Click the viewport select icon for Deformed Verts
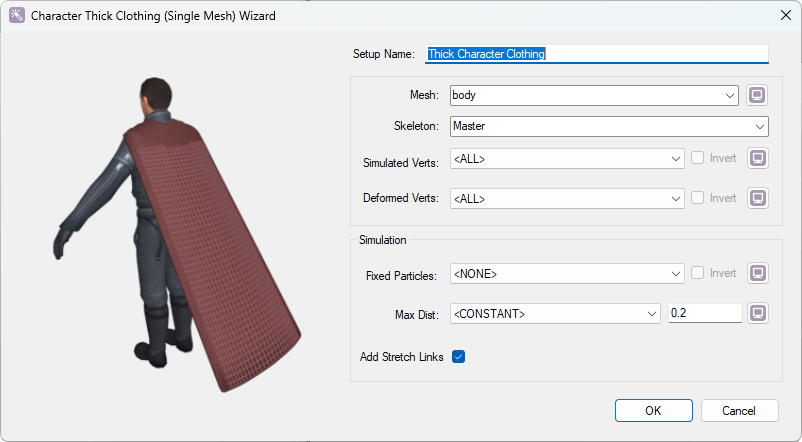Image resolution: width=802 pixels, height=442 pixels. click(x=758, y=198)
